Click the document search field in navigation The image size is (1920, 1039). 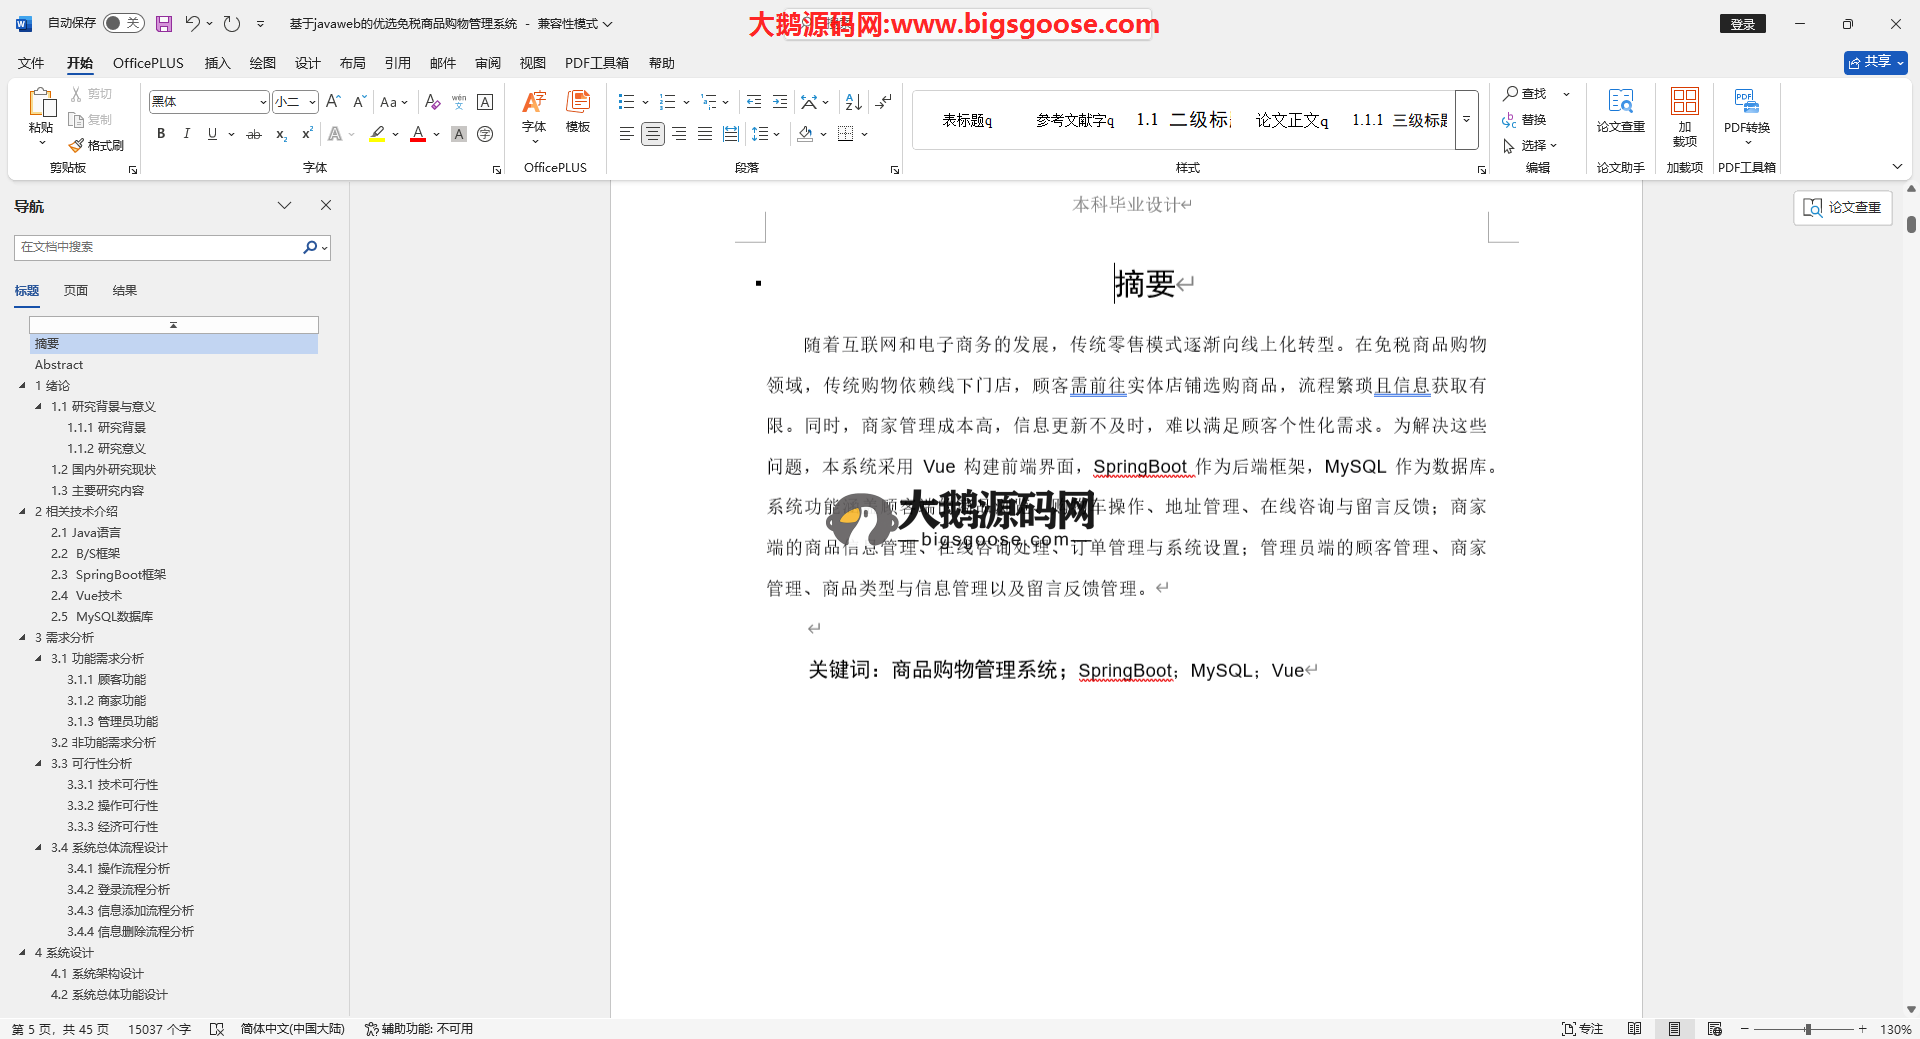point(160,247)
